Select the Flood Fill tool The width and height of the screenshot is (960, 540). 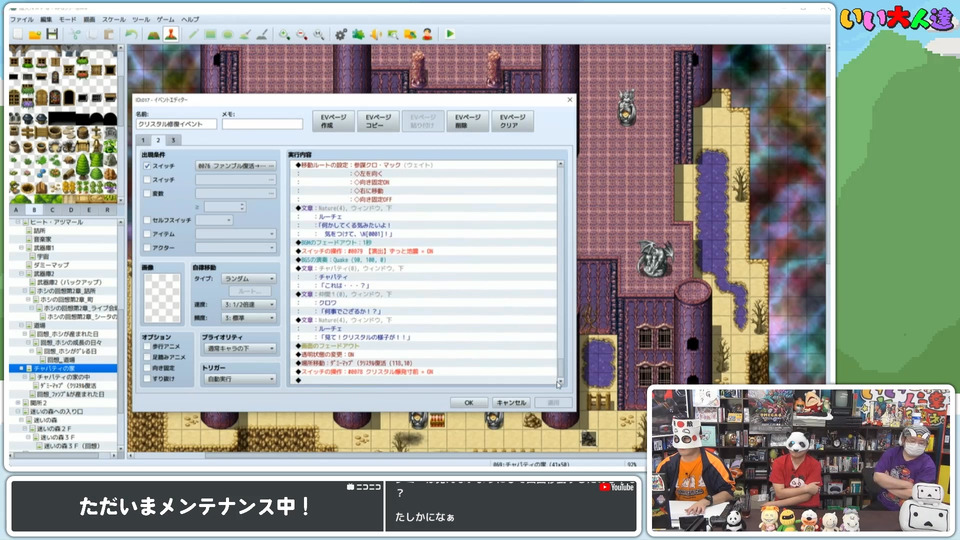click(x=244, y=34)
